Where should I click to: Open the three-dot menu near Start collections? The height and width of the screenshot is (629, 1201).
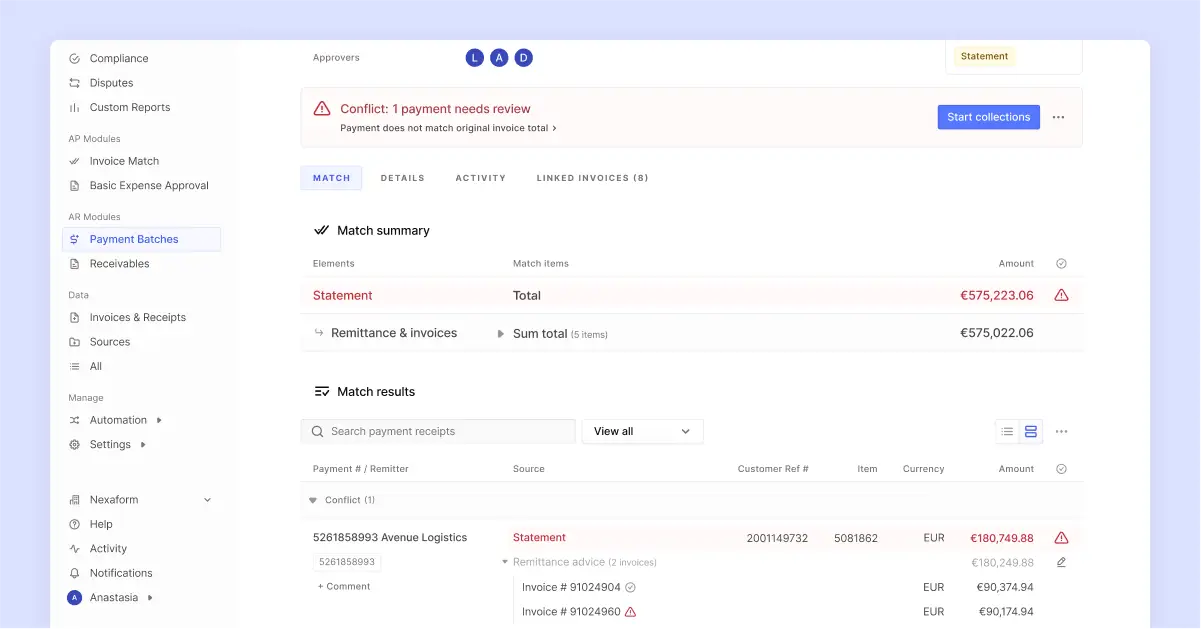pyautogui.click(x=1058, y=117)
